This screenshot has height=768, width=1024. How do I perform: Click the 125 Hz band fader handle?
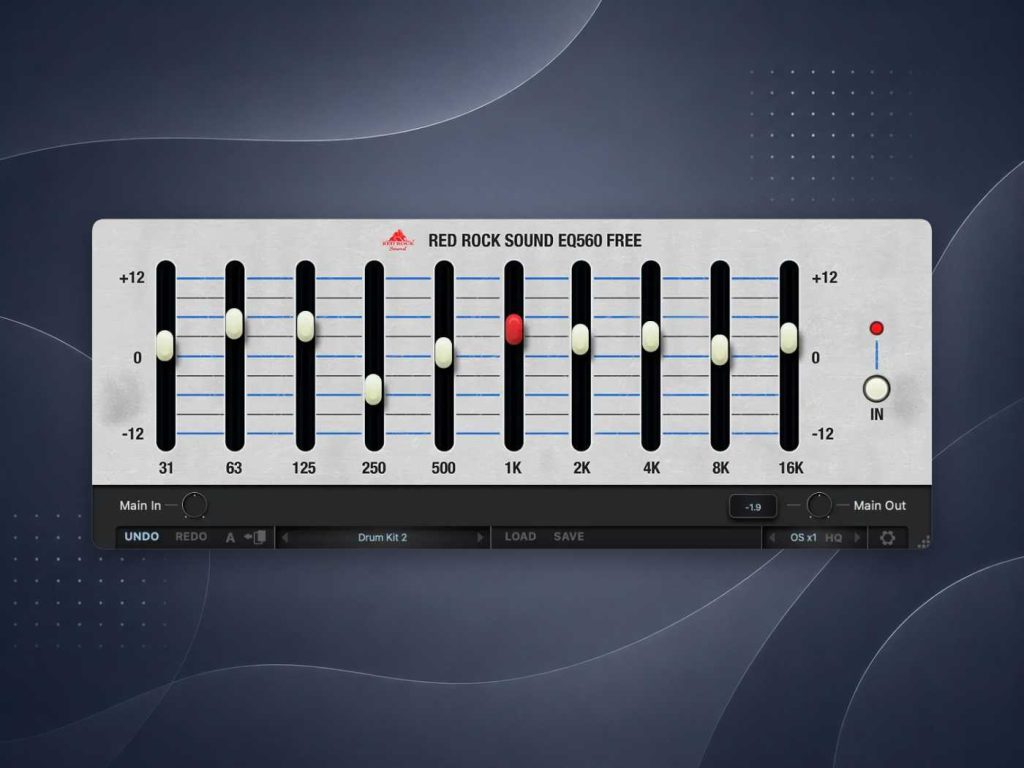305,326
